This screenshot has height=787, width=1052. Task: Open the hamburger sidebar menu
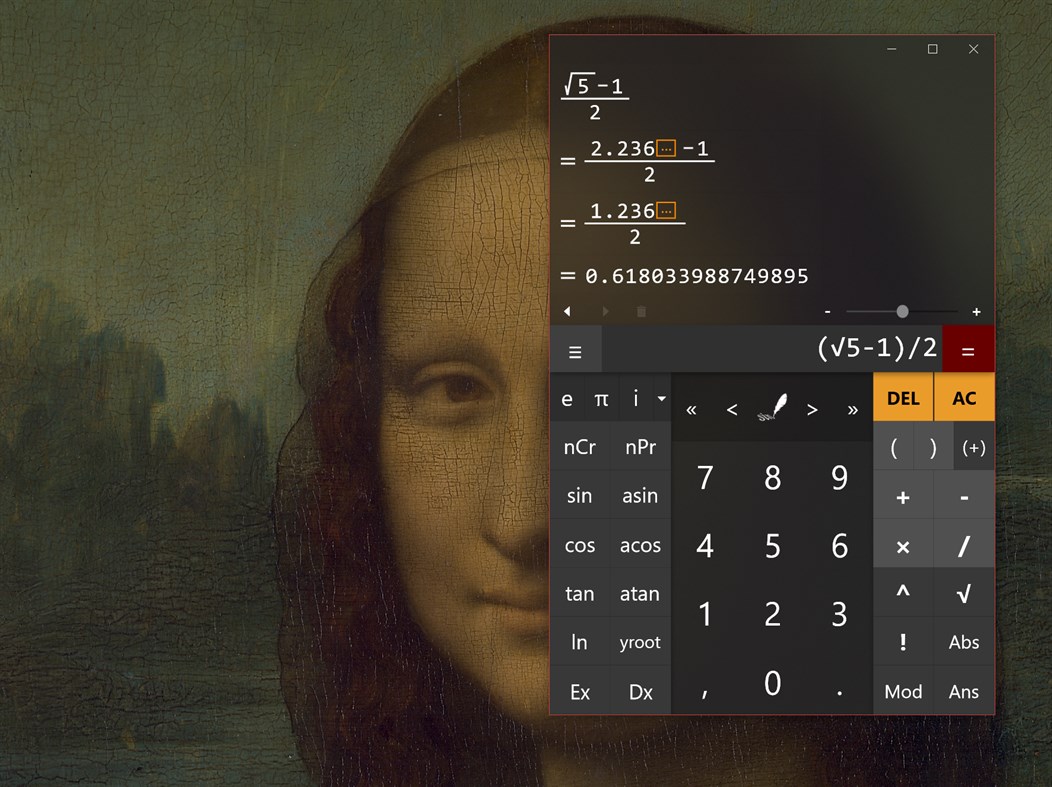pyautogui.click(x=575, y=351)
